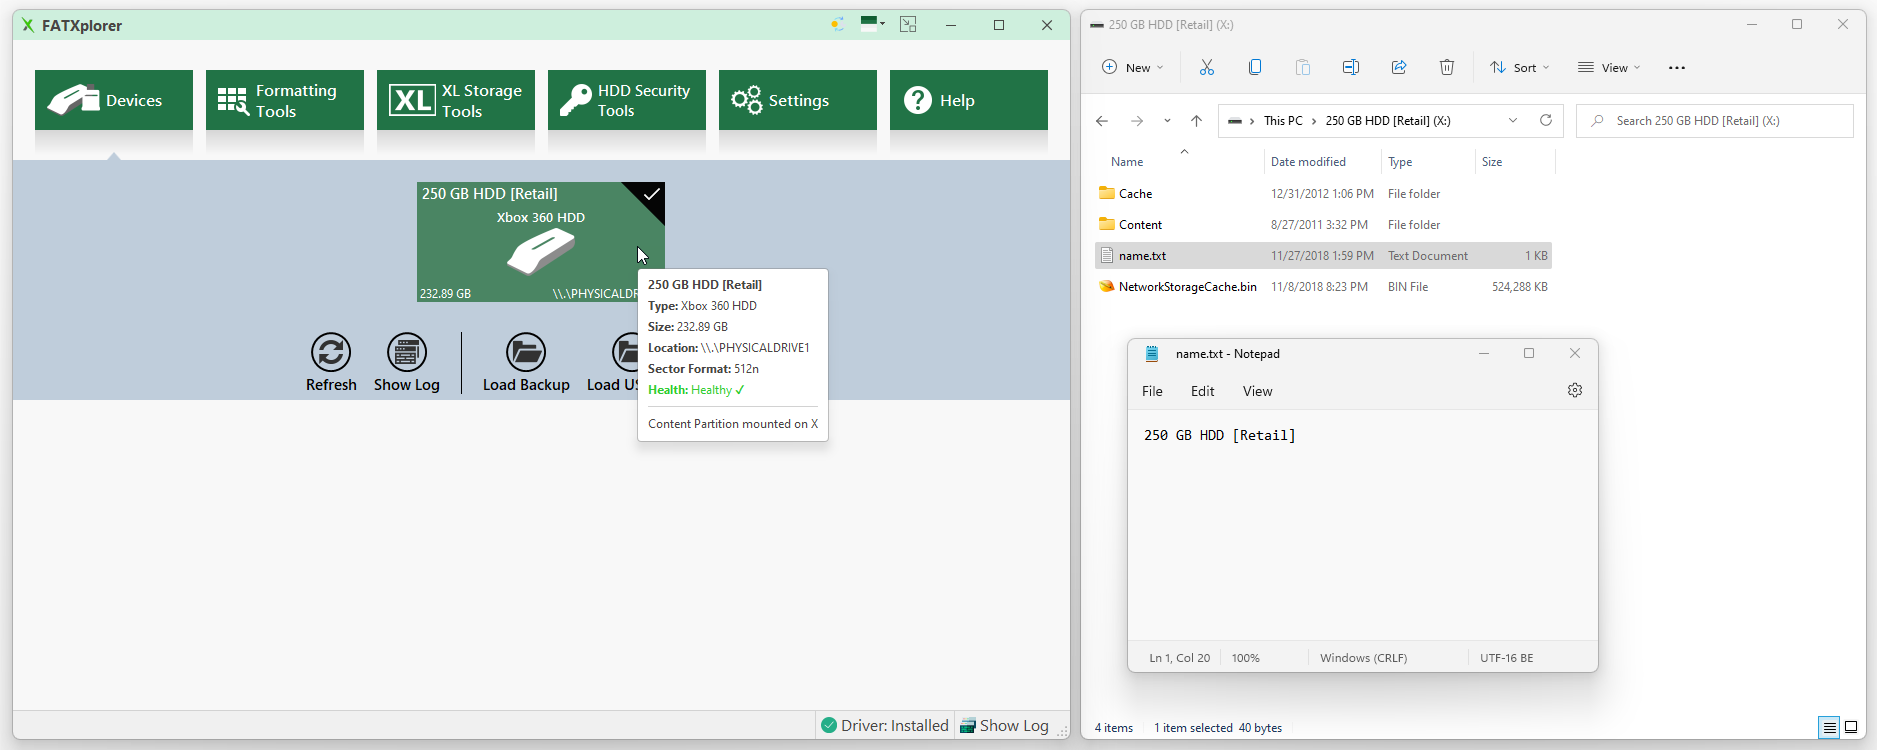Viewport: 1877px width, 750px height.
Task: Click the FATXplorer compact mode icon
Action: coord(908,24)
